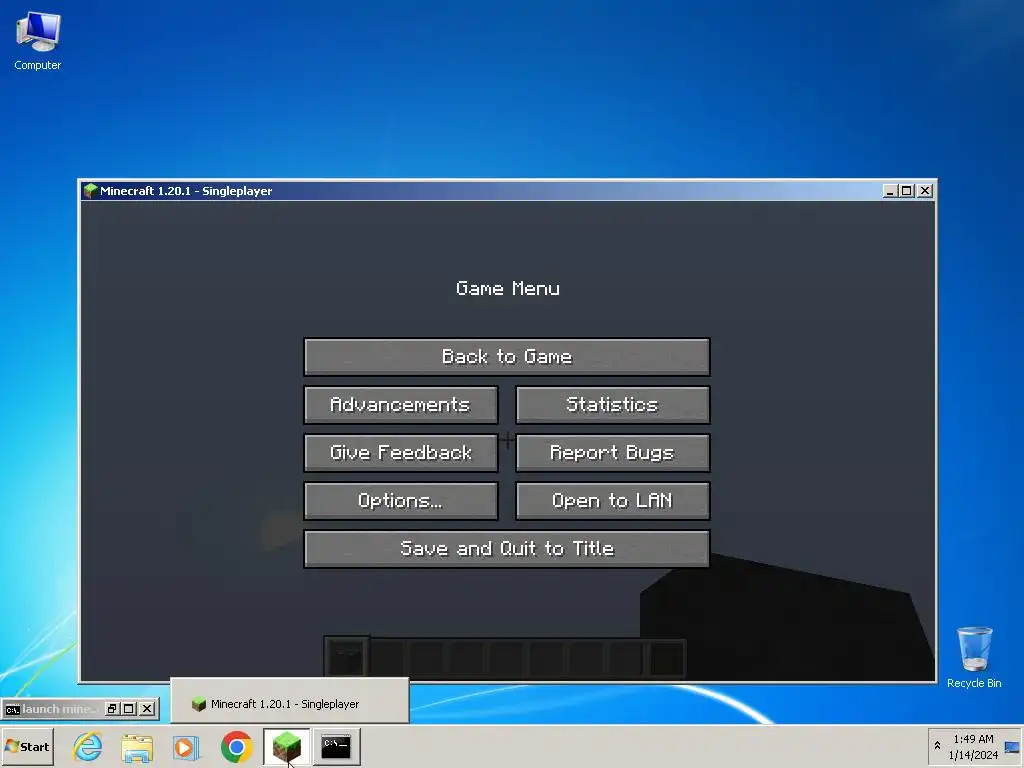The width and height of the screenshot is (1024, 768).
Task: Show hidden system tray icons
Action: tap(937, 746)
